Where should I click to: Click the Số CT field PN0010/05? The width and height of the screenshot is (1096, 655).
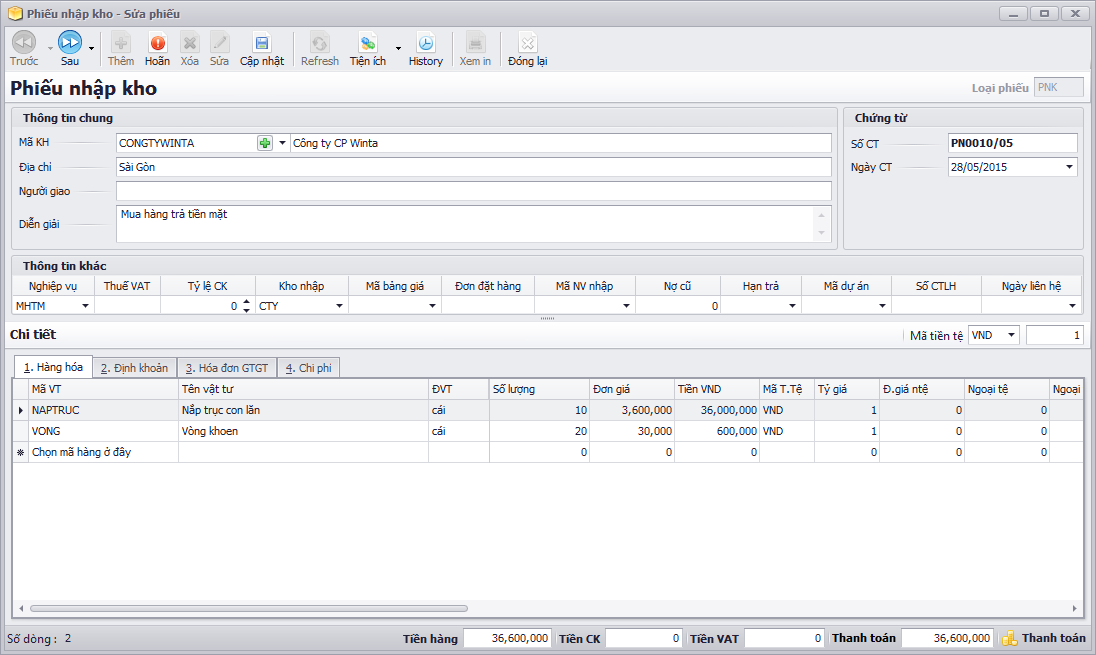[x=1011, y=143]
